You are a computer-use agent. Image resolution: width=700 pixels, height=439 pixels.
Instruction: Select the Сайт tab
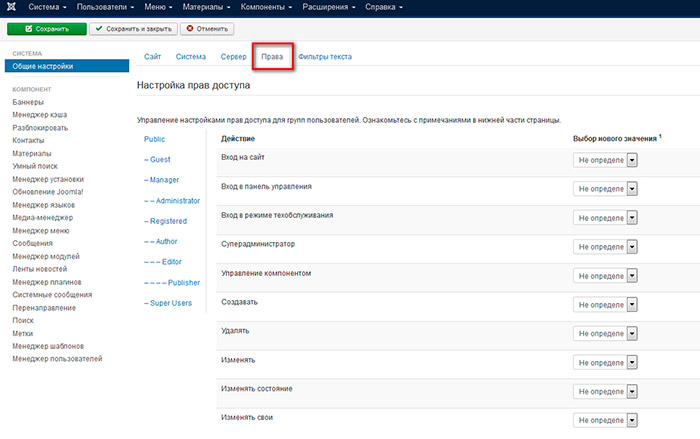(x=153, y=57)
